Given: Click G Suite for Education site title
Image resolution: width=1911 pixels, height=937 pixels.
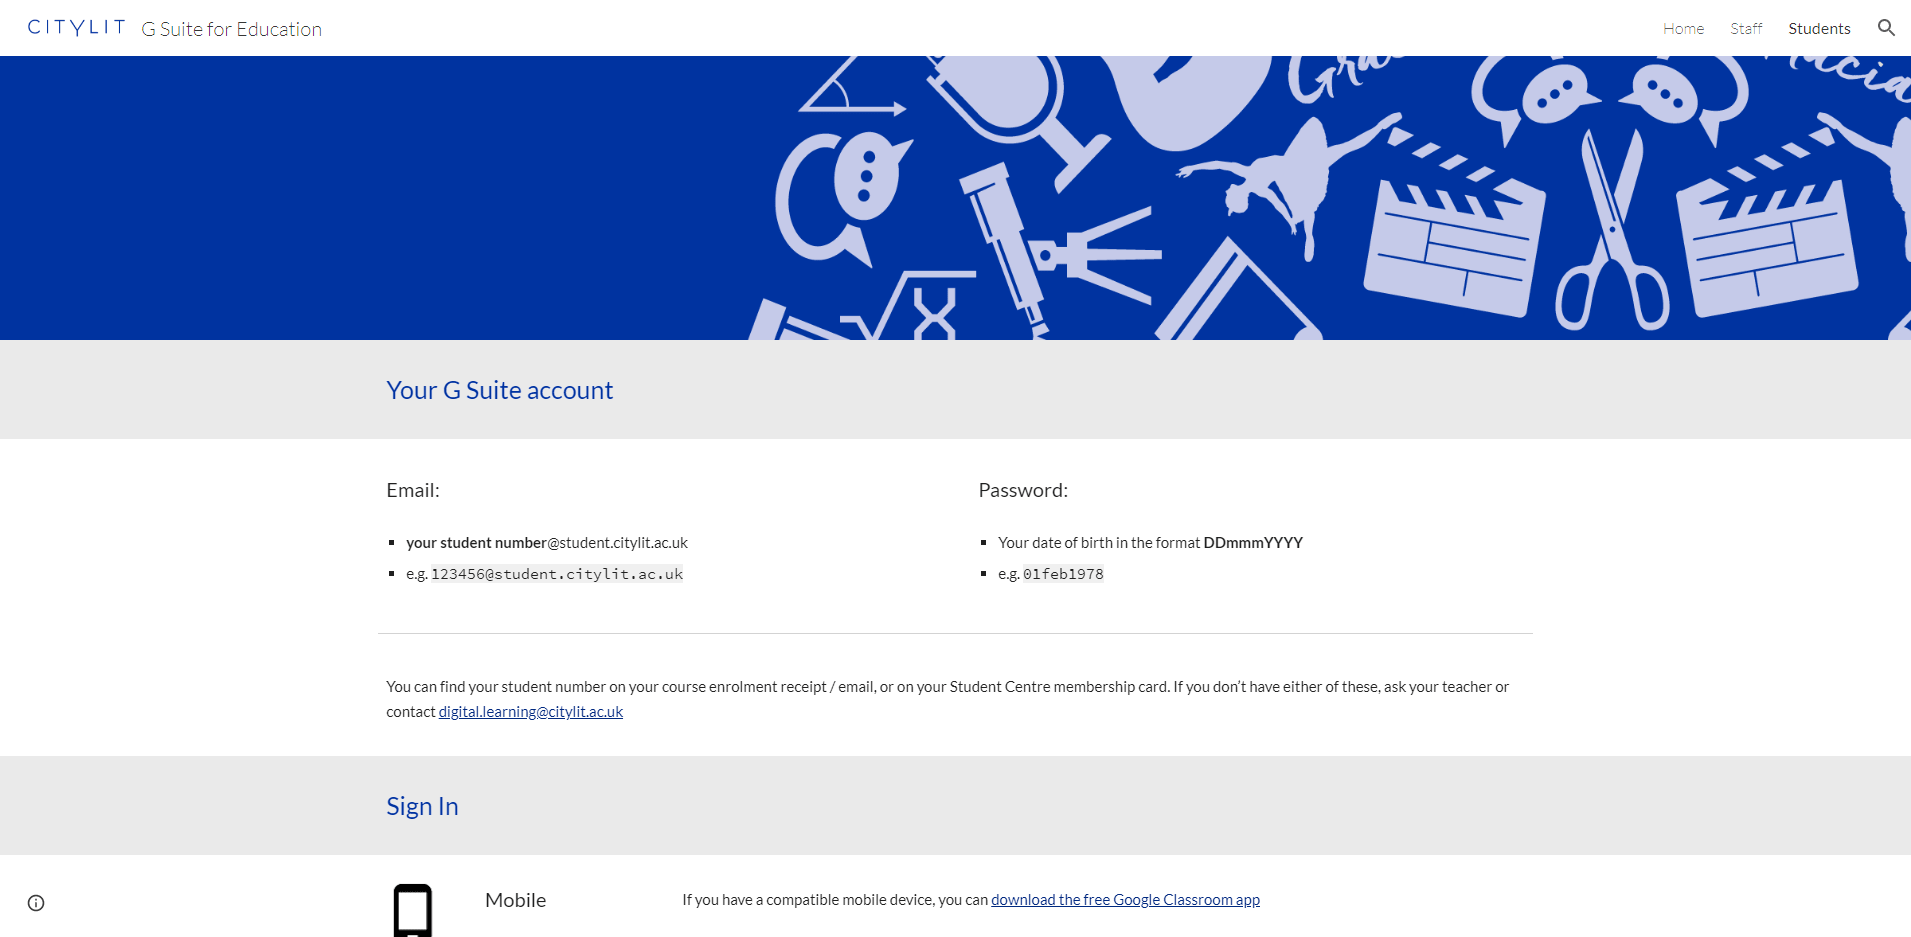Looking at the screenshot, I should click(232, 29).
